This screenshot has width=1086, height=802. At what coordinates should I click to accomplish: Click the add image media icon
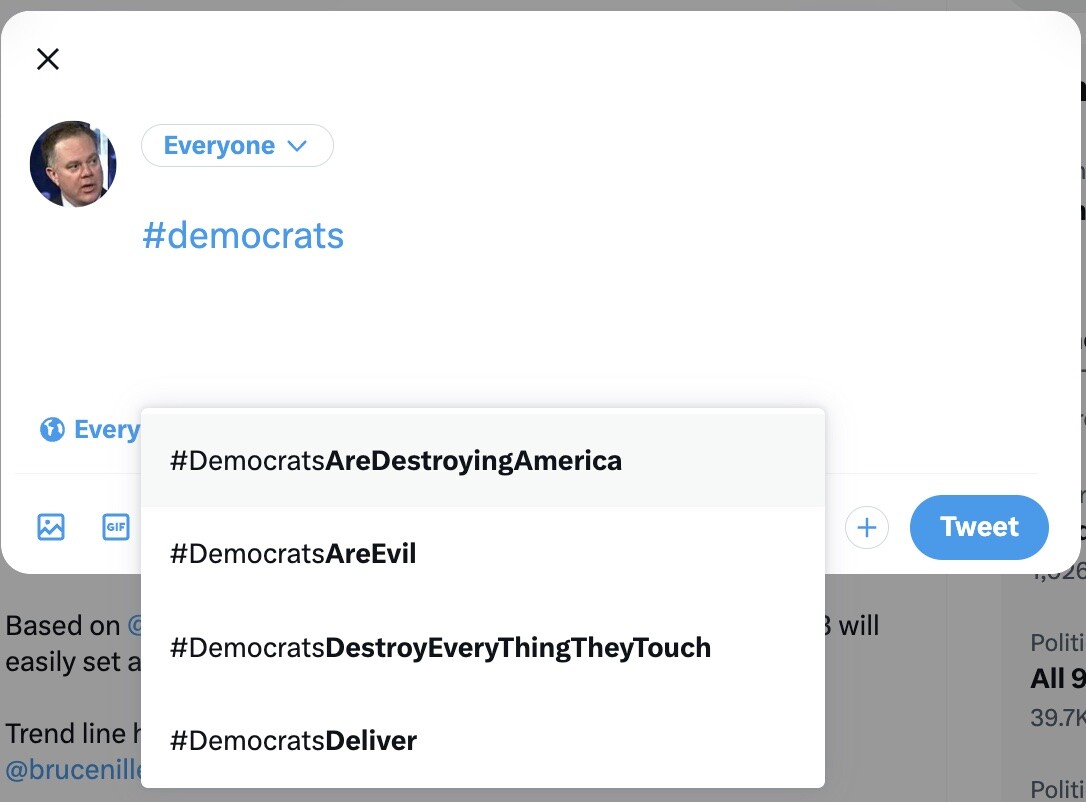51,527
